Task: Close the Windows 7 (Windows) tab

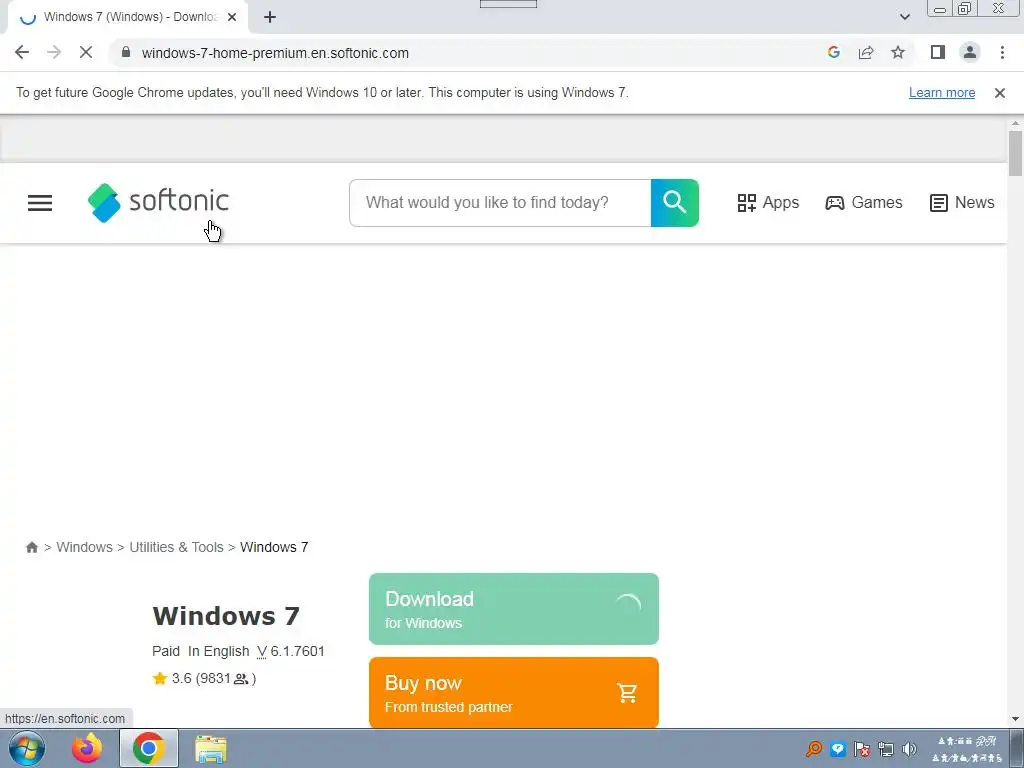Action: (x=232, y=18)
